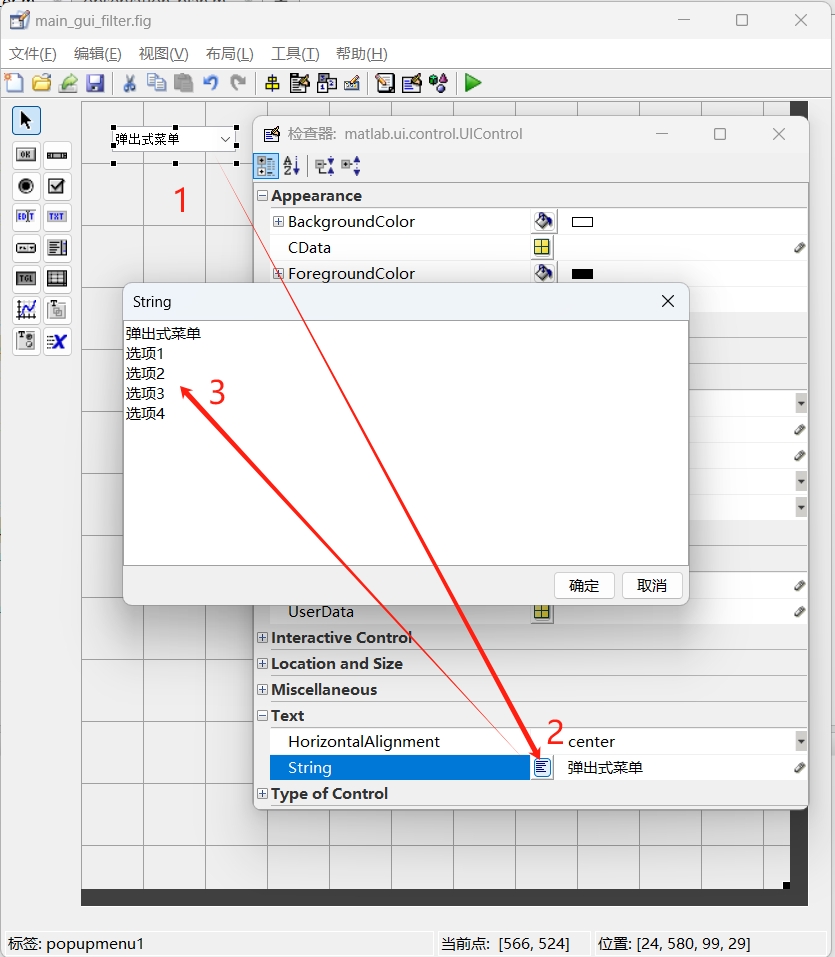Click the String property editor icon
The height and width of the screenshot is (957, 835).
tap(542, 767)
